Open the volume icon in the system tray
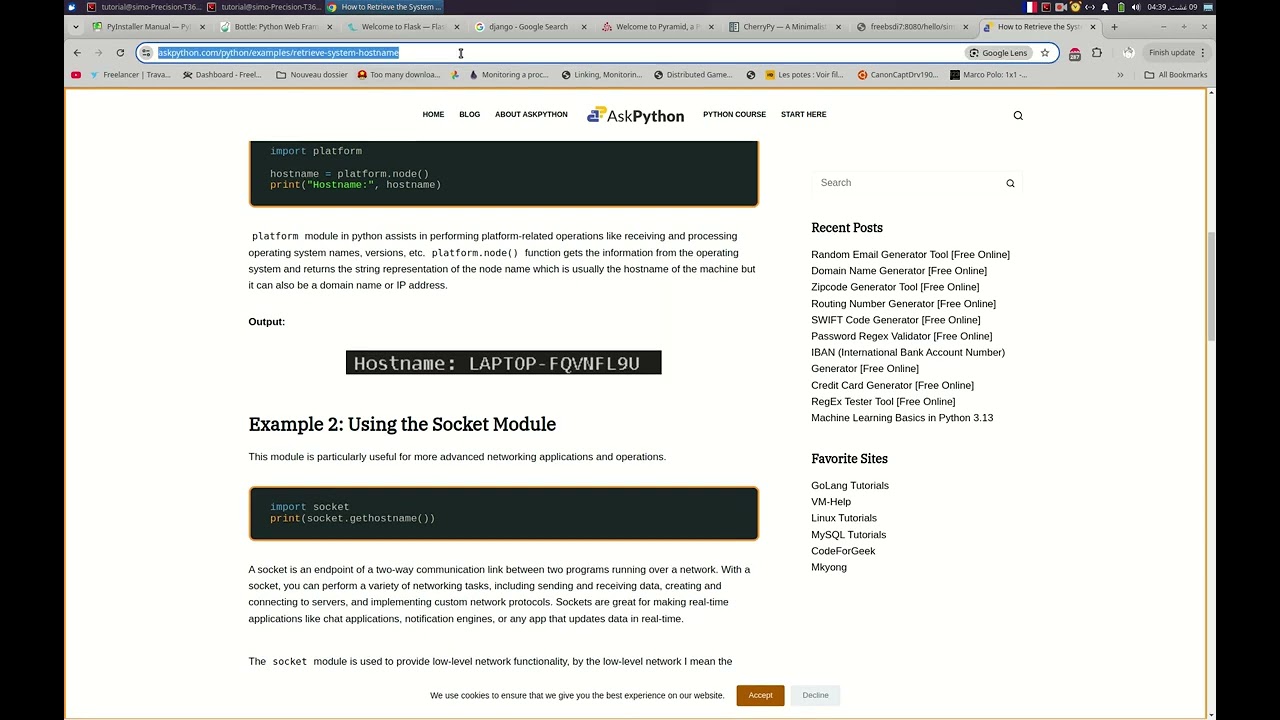Image resolution: width=1280 pixels, height=720 pixels. (1136, 7)
